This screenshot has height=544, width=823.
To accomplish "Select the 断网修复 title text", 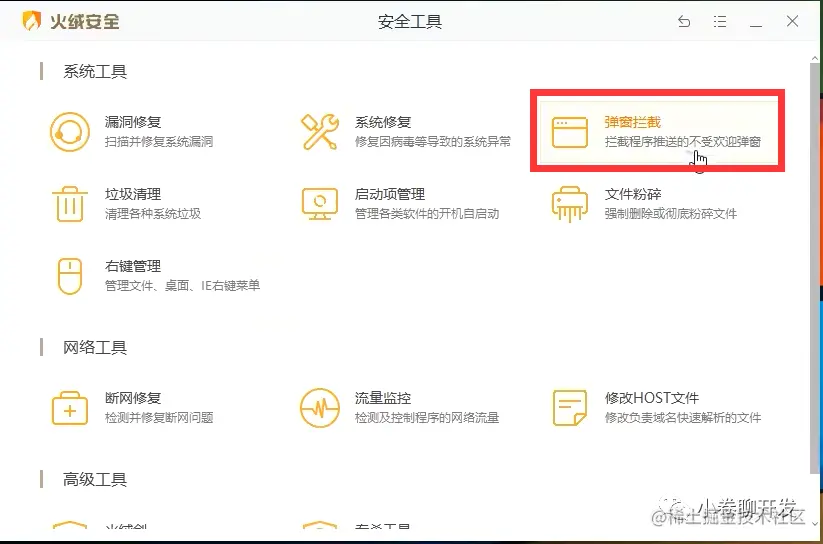I will click(x=133, y=398).
